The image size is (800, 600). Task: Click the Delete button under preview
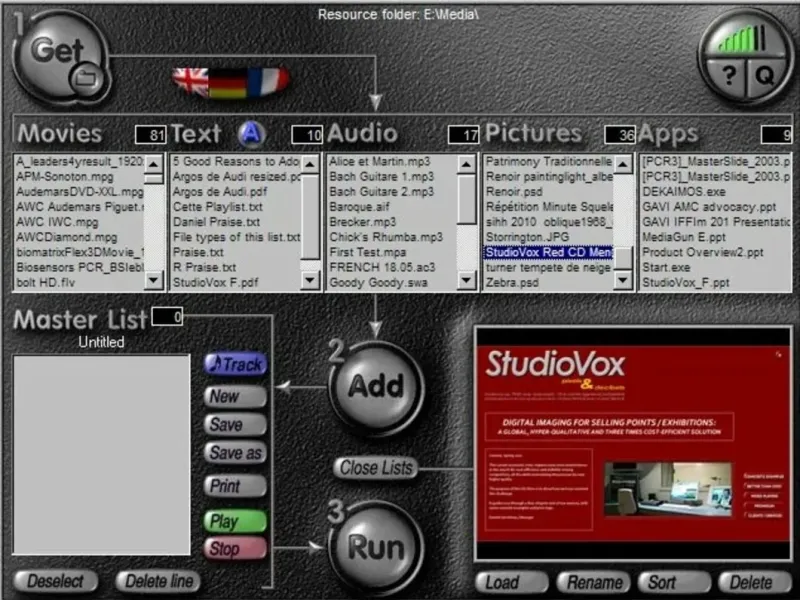pos(755,582)
